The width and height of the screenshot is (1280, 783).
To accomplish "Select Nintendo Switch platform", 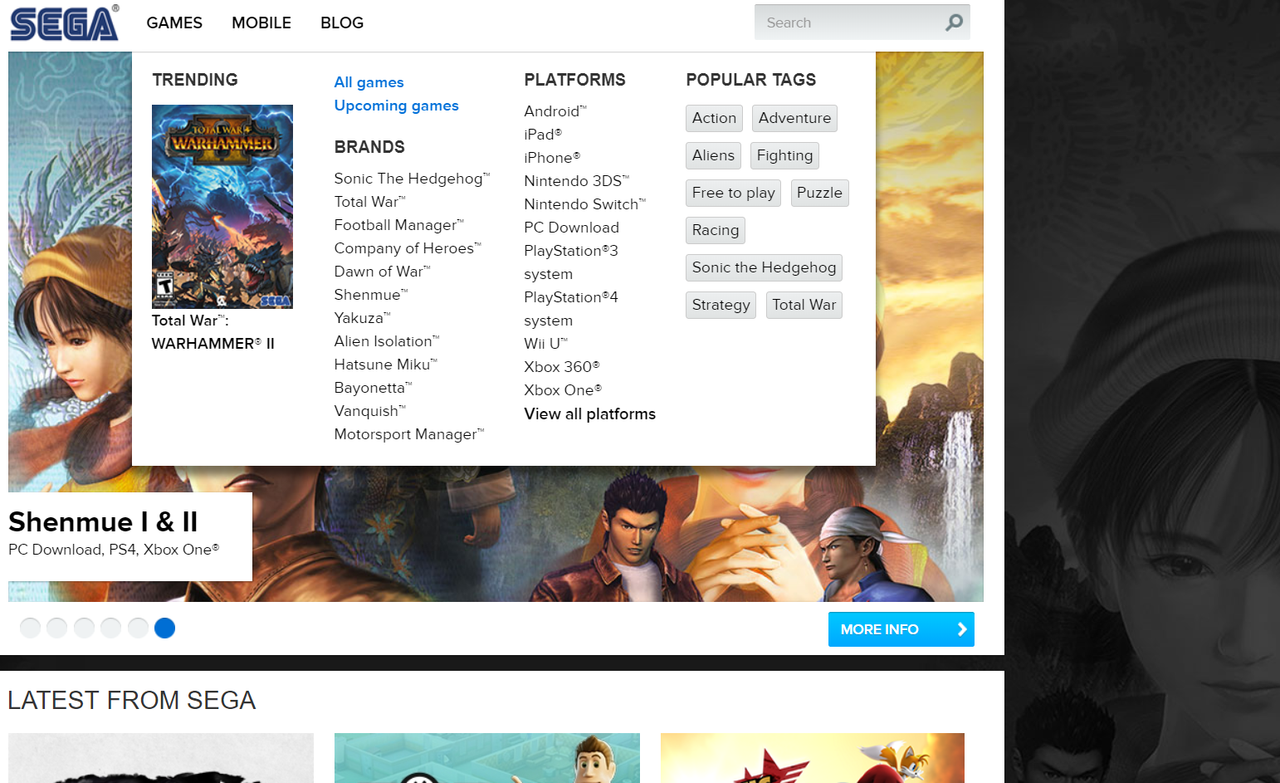I will [x=585, y=204].
